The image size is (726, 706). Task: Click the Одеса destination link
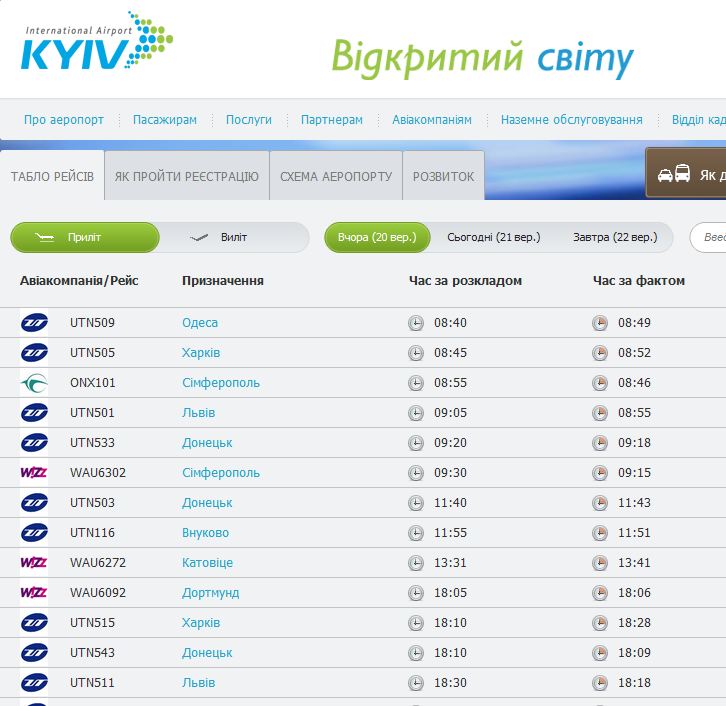[x=200, y=323]
